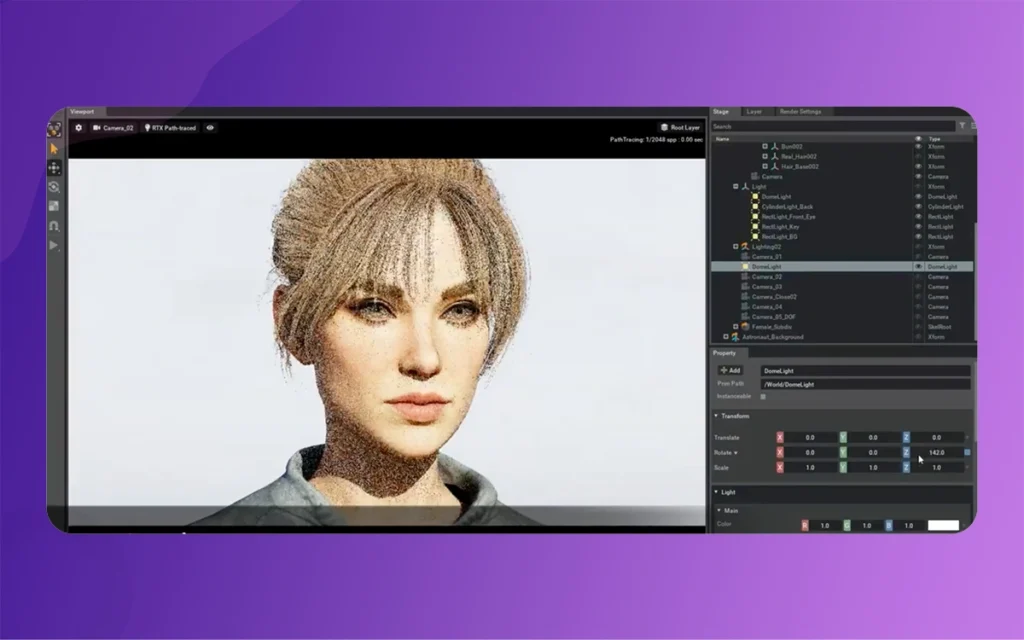
Task: Toggle RectLight_Key visibility eye
Action: (918, 227)
